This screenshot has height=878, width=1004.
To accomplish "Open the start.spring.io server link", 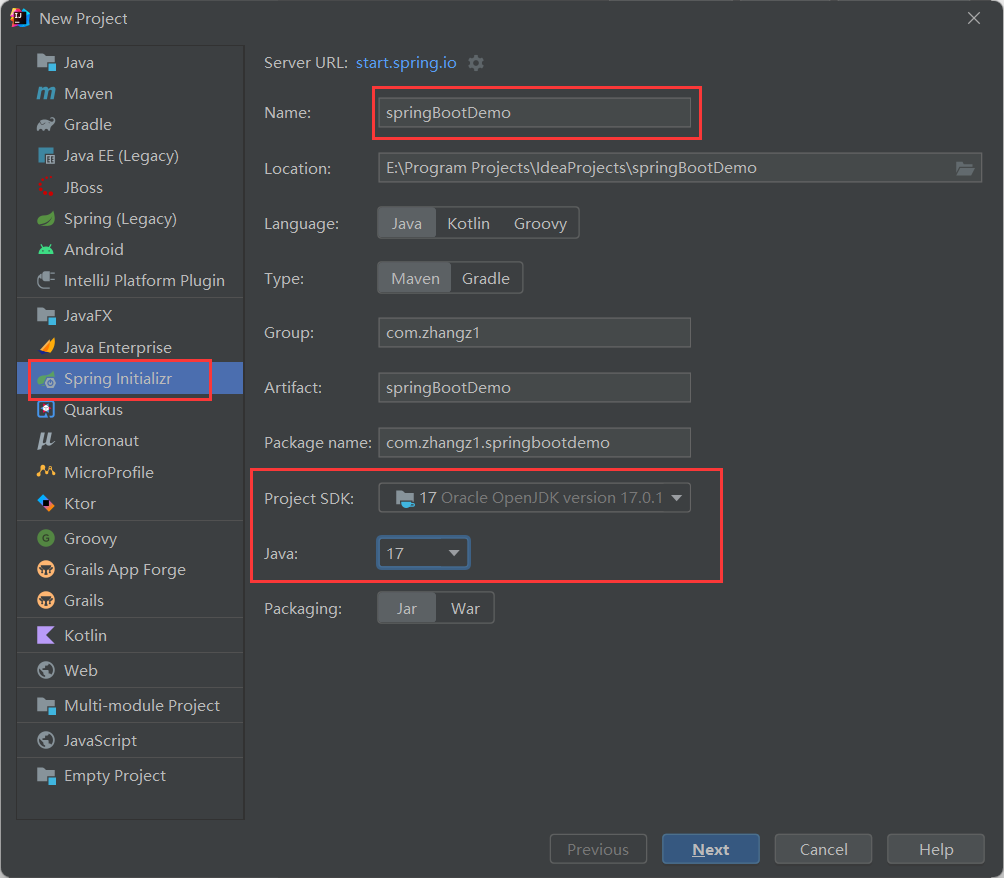I will pyautogui.click(x=405, y=62).
